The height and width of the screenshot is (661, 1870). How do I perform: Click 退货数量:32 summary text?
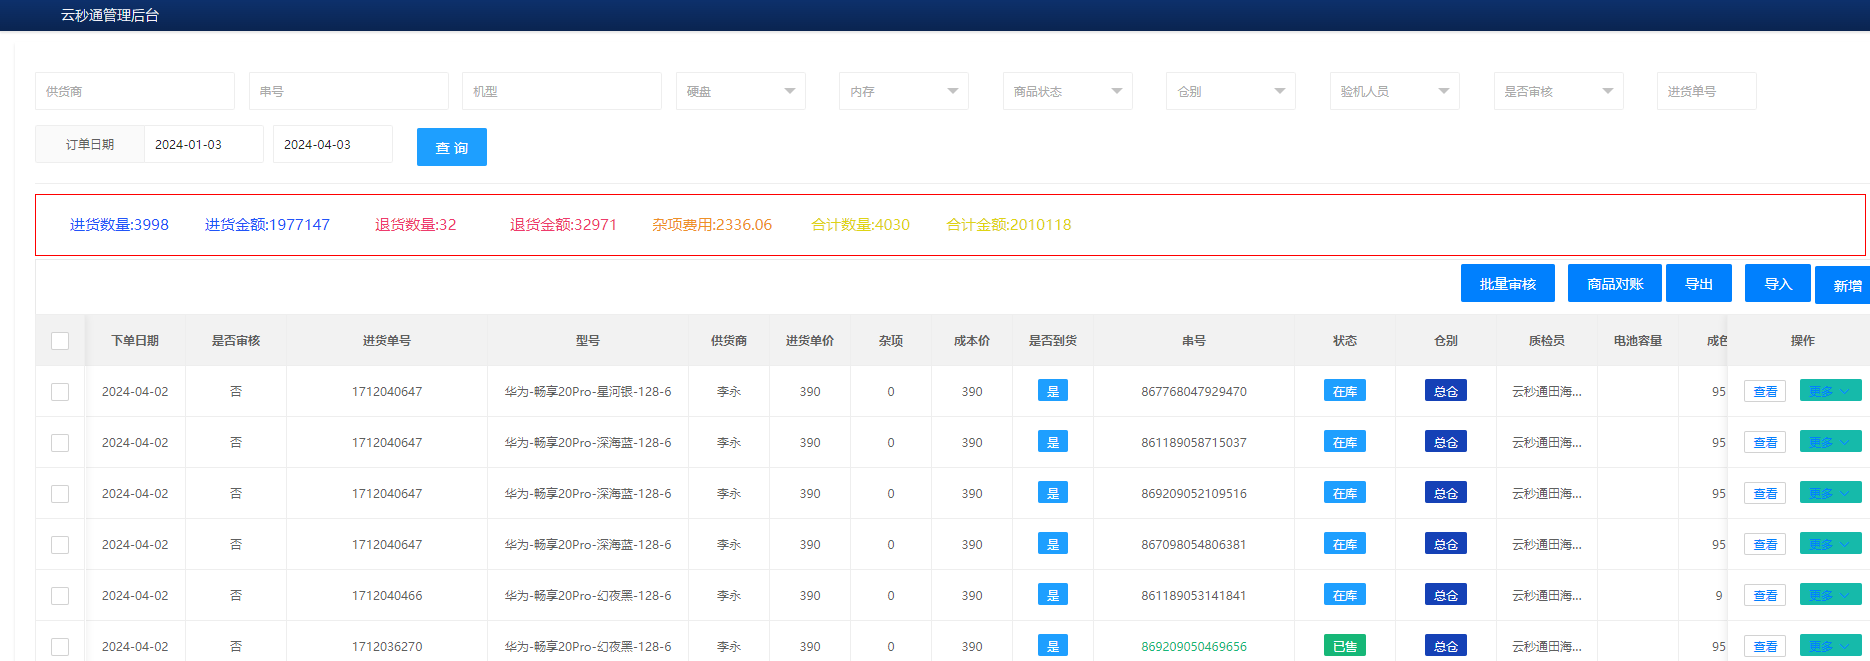[416, 225]
